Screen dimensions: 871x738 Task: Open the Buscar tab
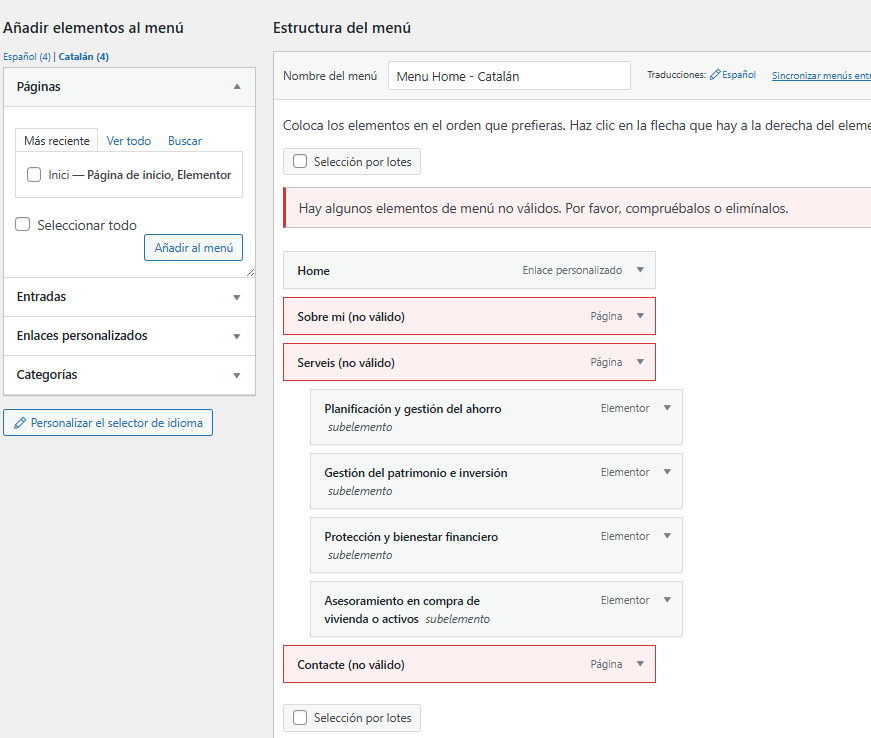click(185, 141)
